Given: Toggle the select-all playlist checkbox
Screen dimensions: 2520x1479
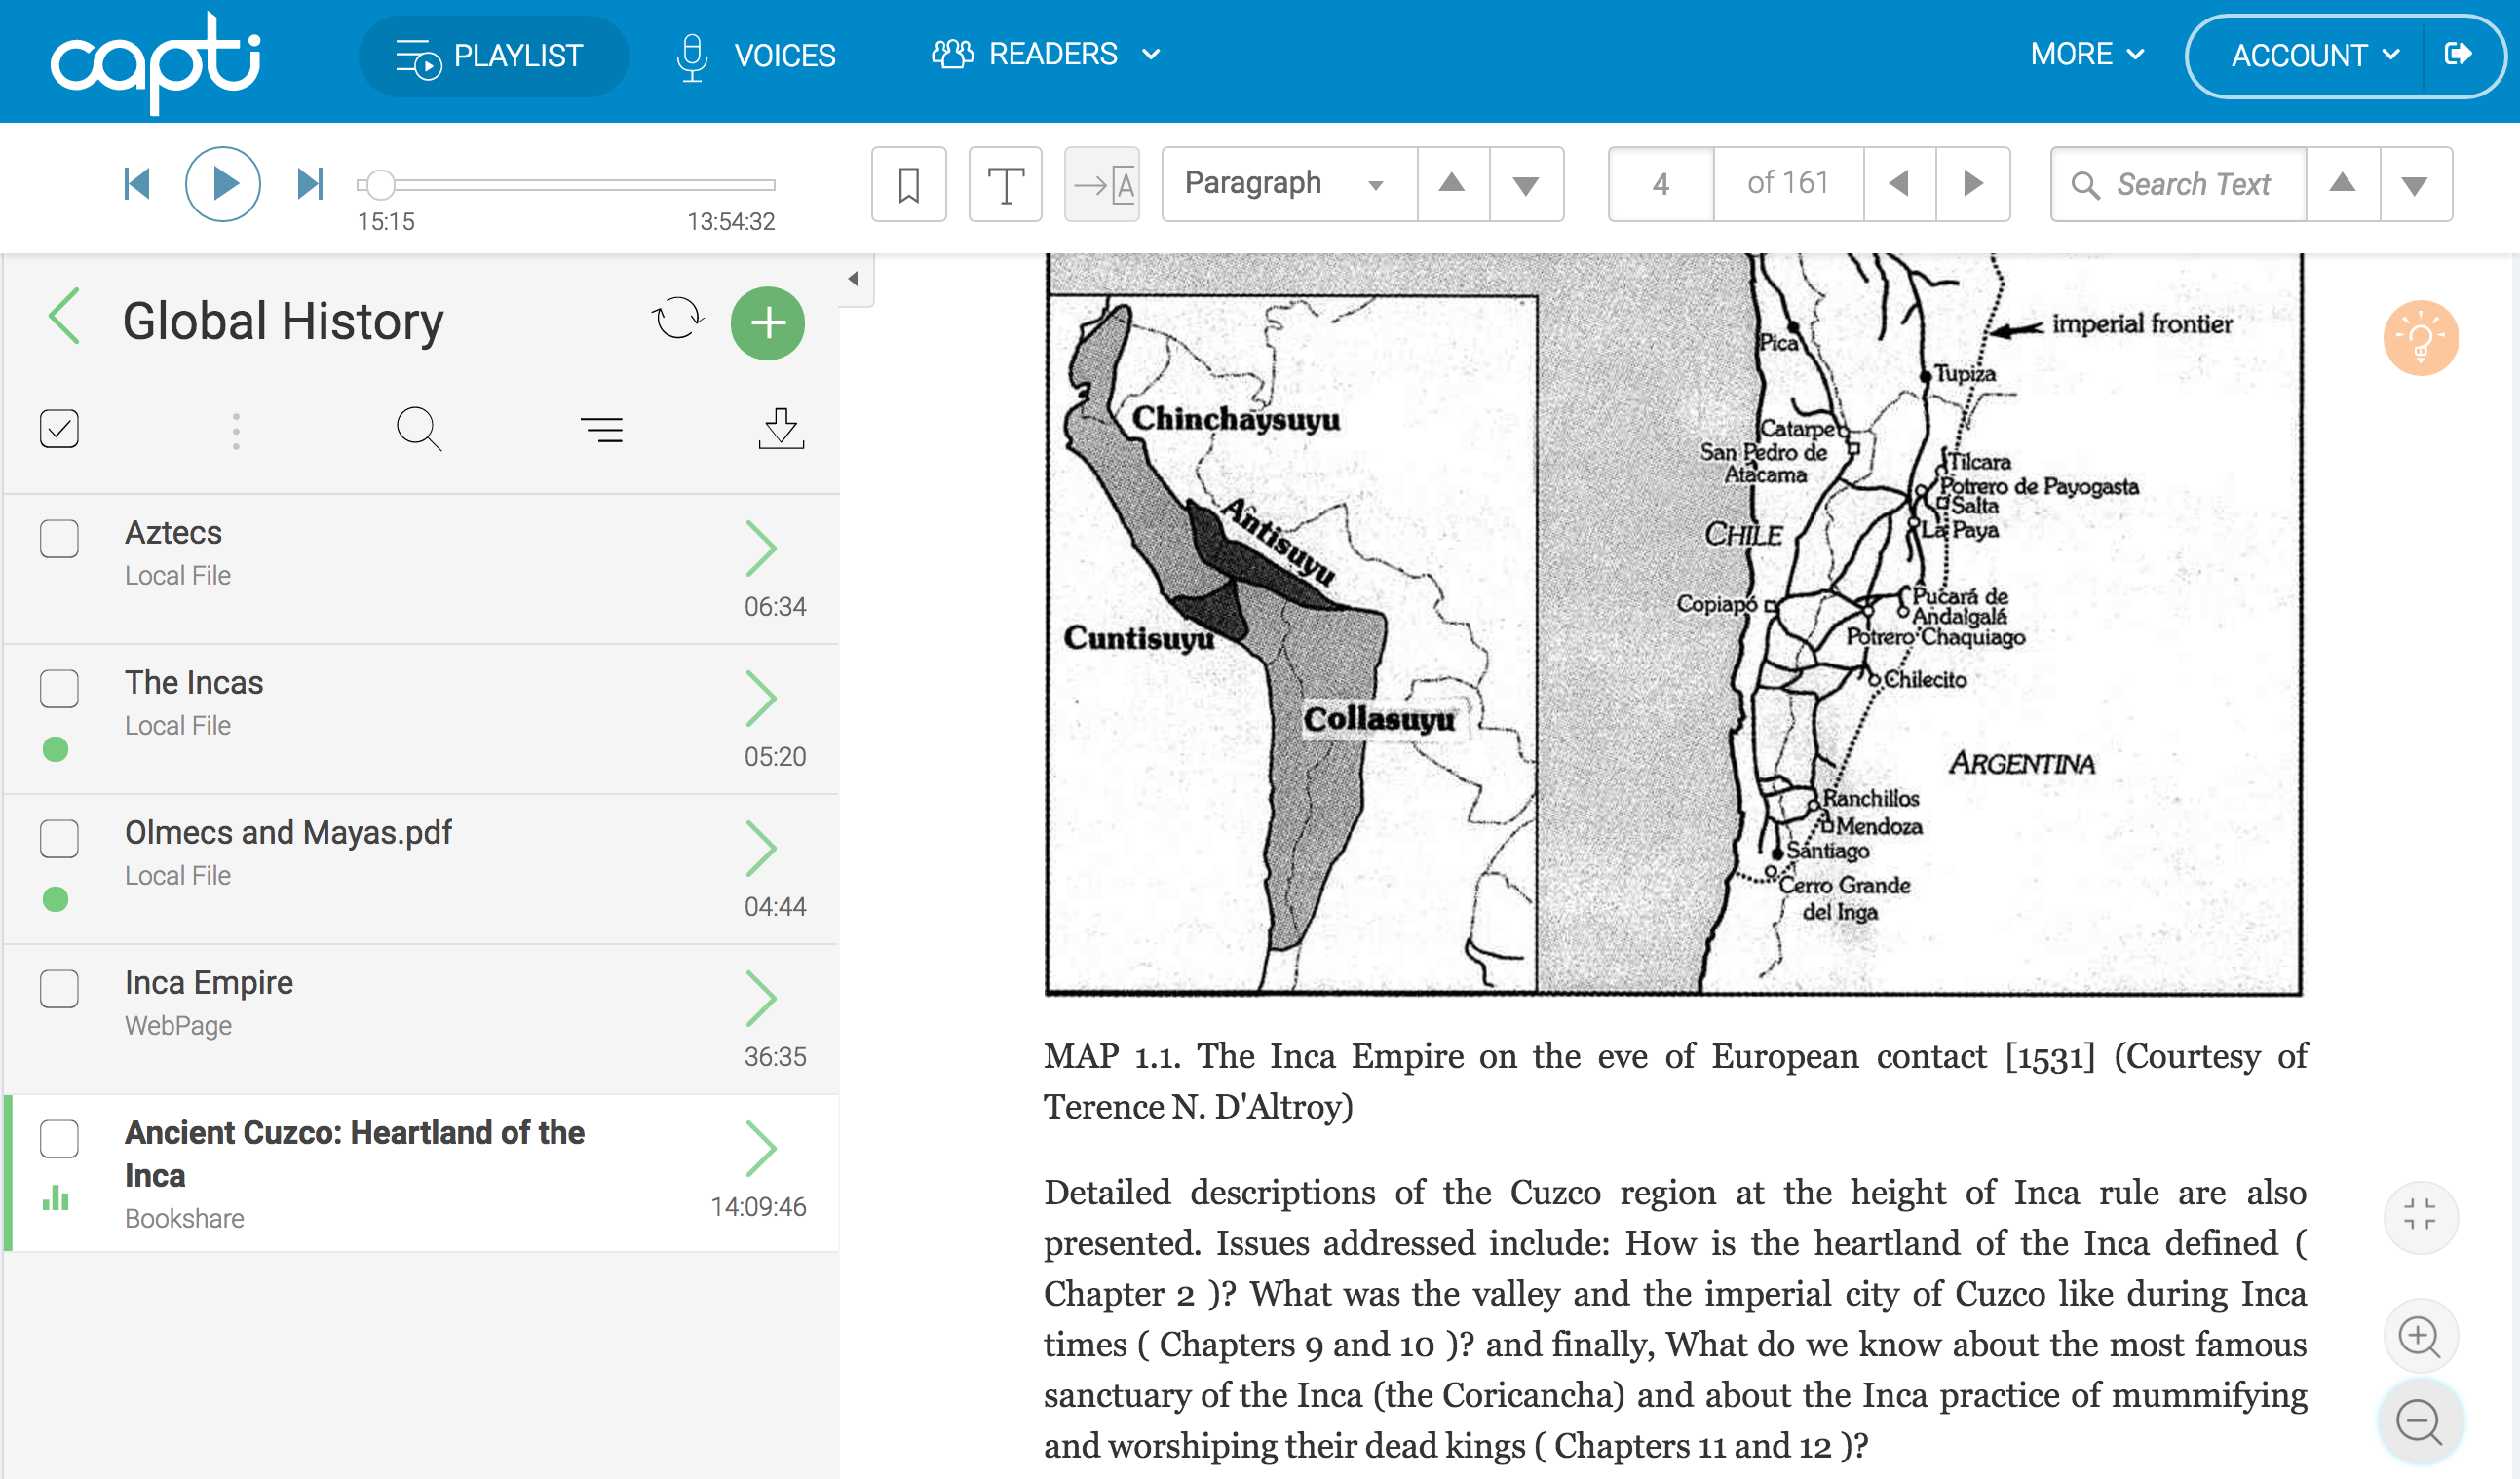Looking at the screenshot, I should click(x=59, y=429).
